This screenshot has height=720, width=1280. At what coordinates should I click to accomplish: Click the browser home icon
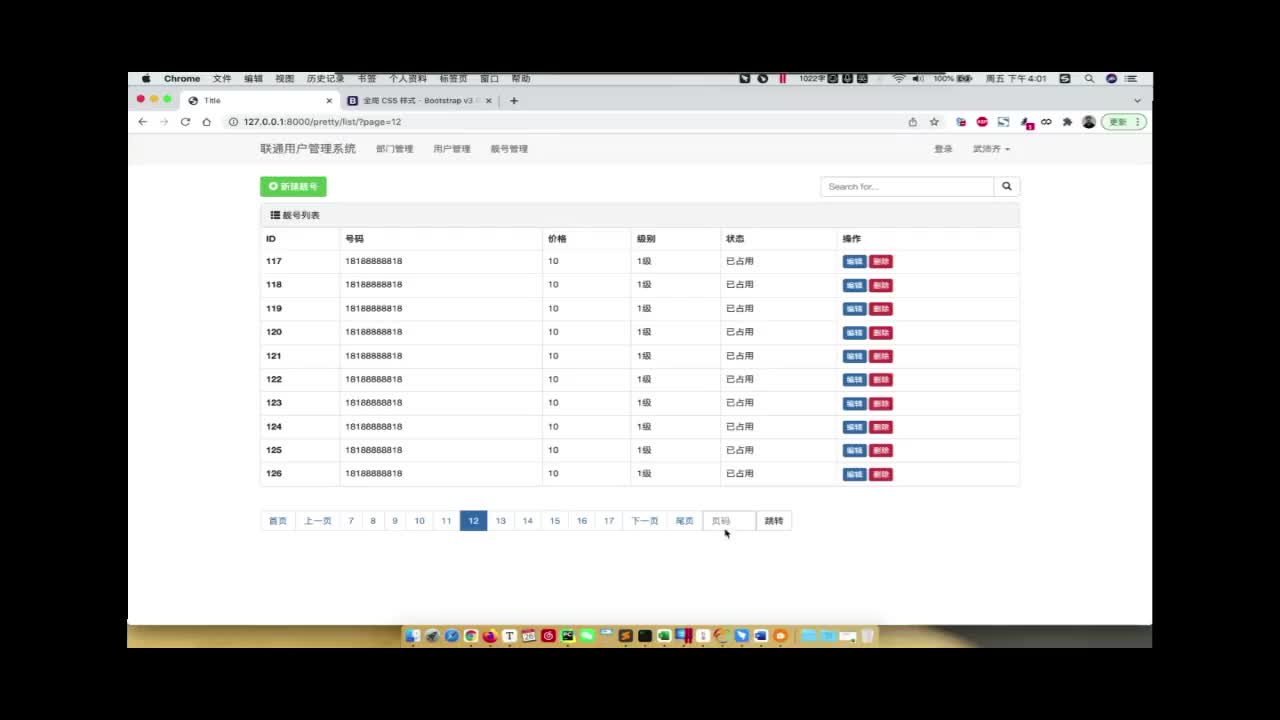[x=207, y=122]
